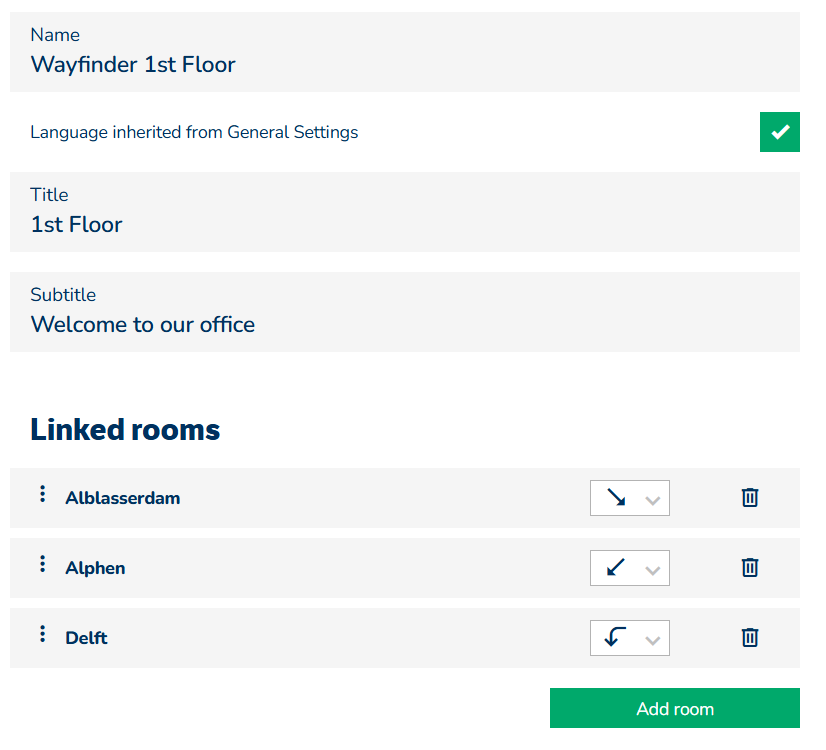Click the down-right arrow icon for Alblasserdam
Image resolution: width=826 pixels, height=750 pixels.
click(616, 498)
